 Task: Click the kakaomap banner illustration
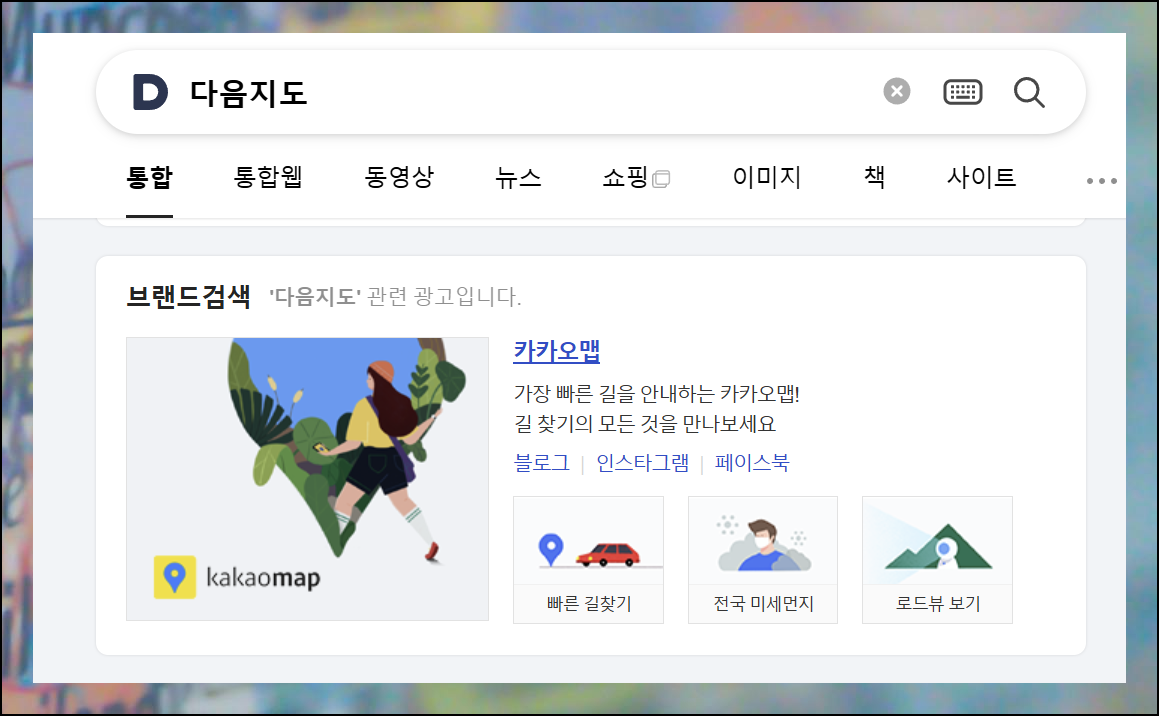click(307, 479)
